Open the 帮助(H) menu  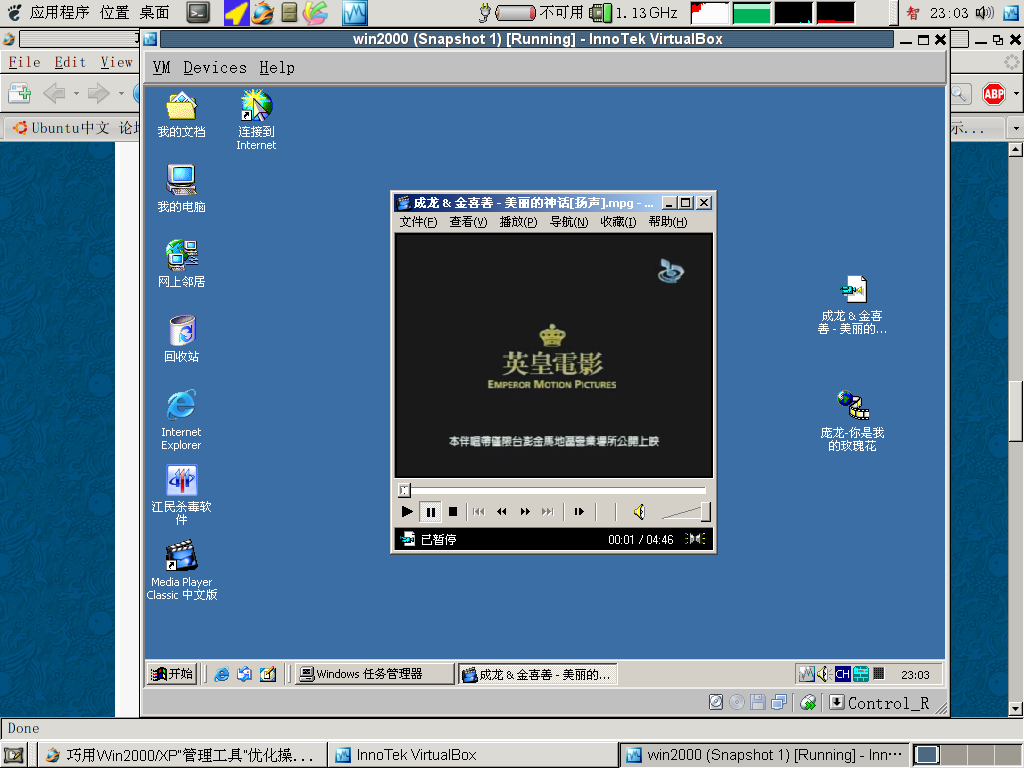coord(667,222)
